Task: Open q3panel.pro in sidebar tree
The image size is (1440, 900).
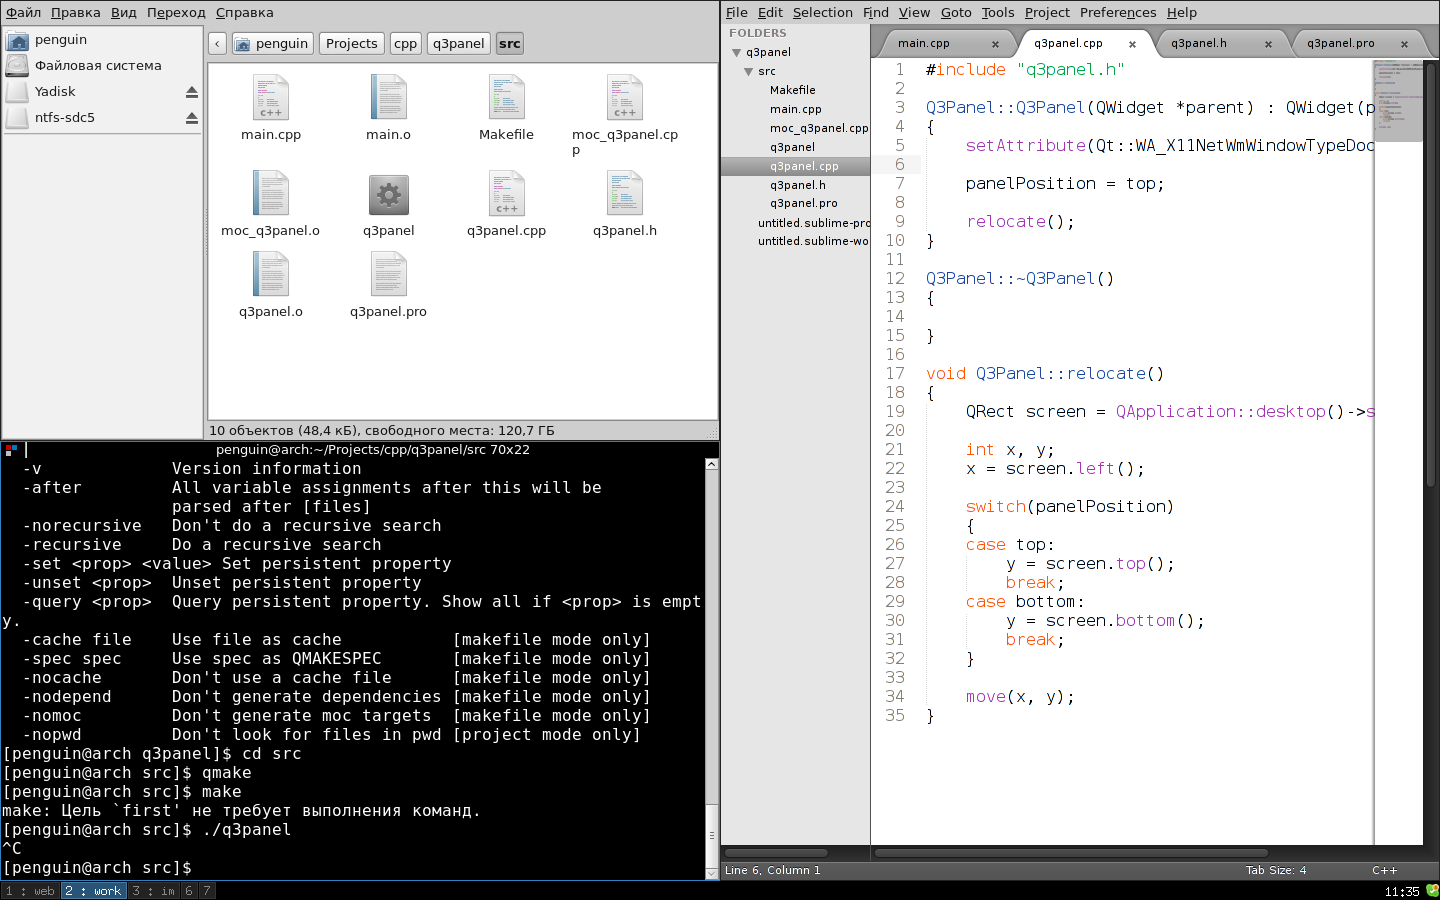Action: tap(803, 204)
